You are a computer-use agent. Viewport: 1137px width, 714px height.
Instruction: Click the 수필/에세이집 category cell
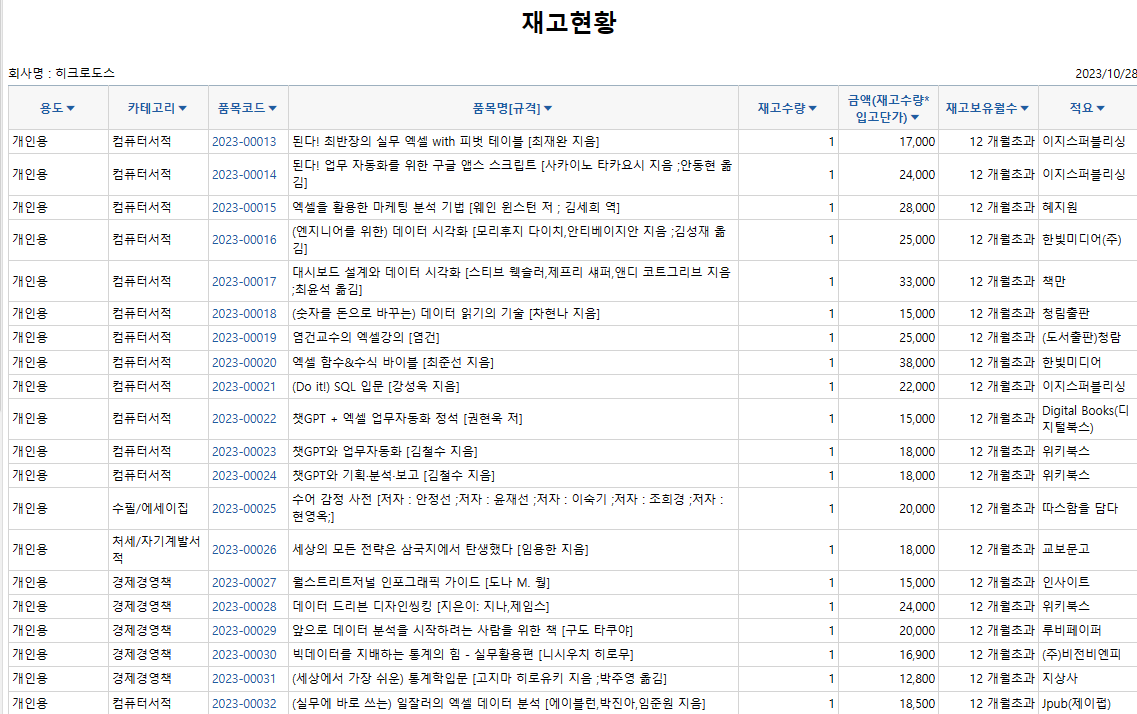tap(158, 509)
